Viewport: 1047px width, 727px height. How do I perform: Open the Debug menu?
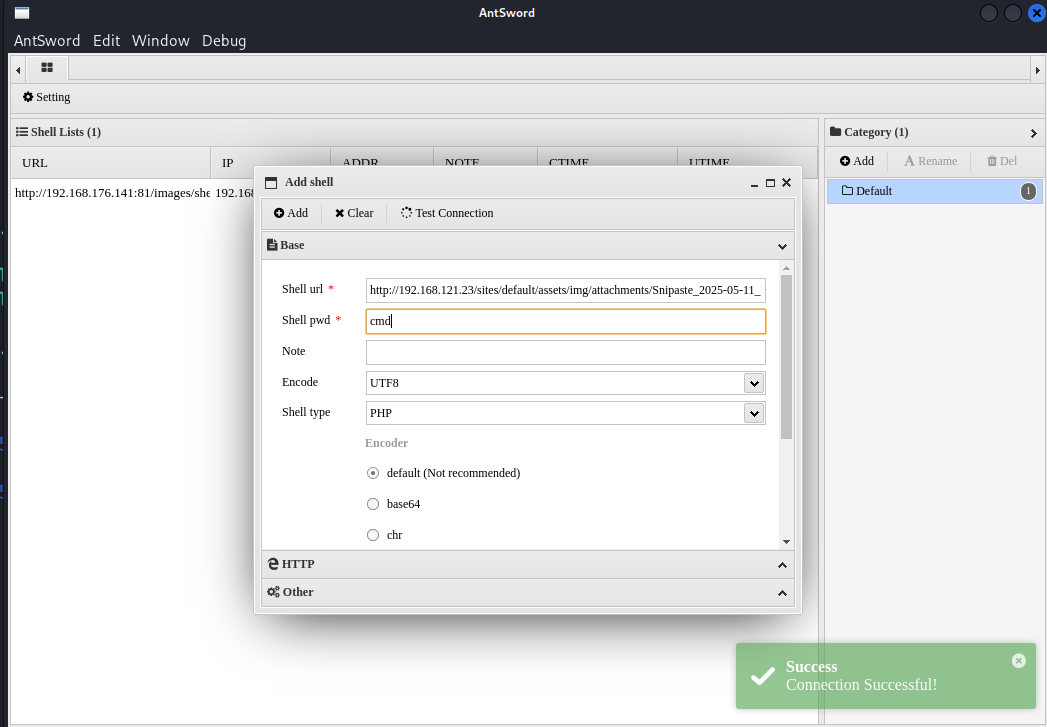pos(224,41)
